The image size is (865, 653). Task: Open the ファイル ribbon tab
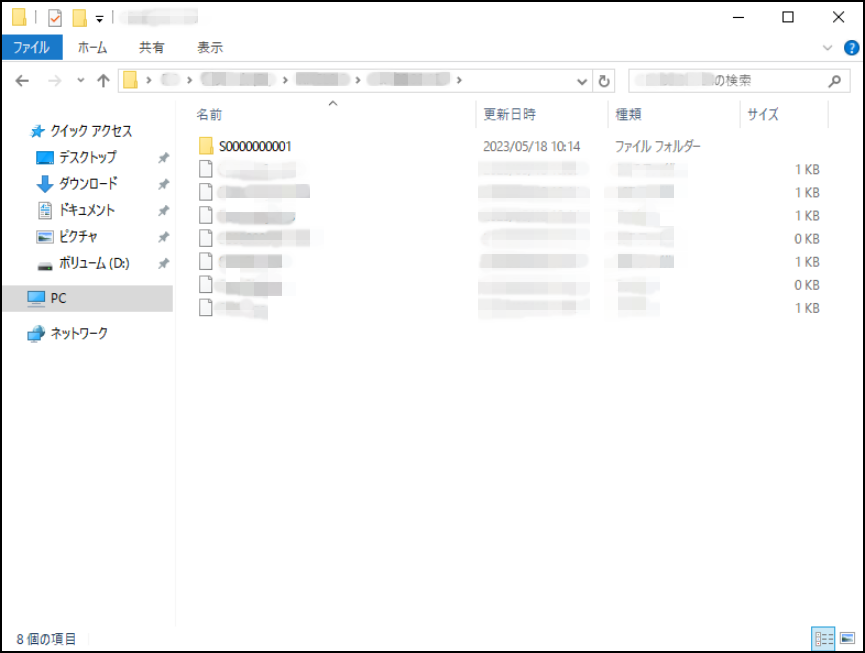click(32, 47)
